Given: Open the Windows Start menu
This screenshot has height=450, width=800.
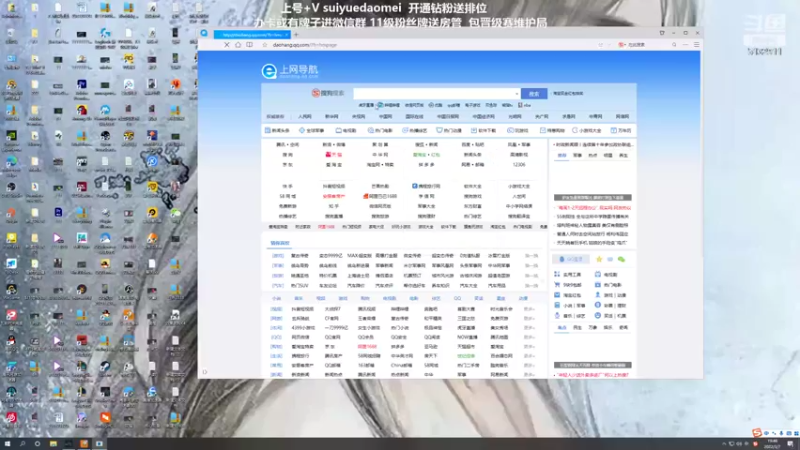Looking at the screenshot, I should click(x=7, y=444).
